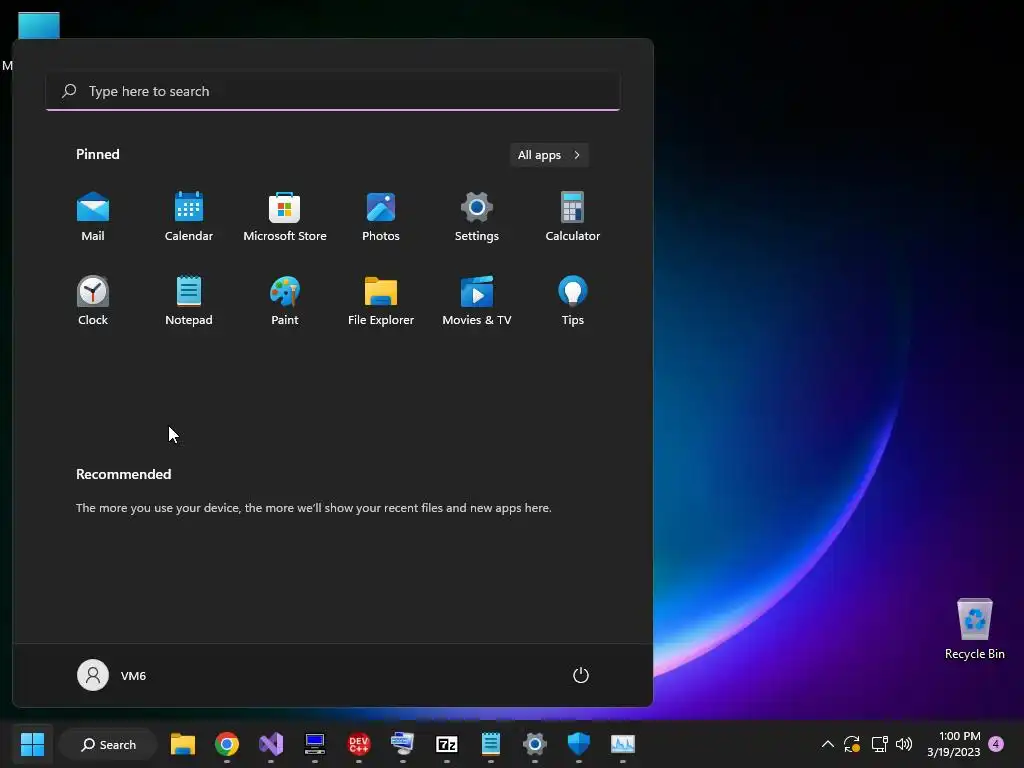Open File Explorer from the Pinned apps
This screenshot has width=1024, height=768.
[381, 300]
